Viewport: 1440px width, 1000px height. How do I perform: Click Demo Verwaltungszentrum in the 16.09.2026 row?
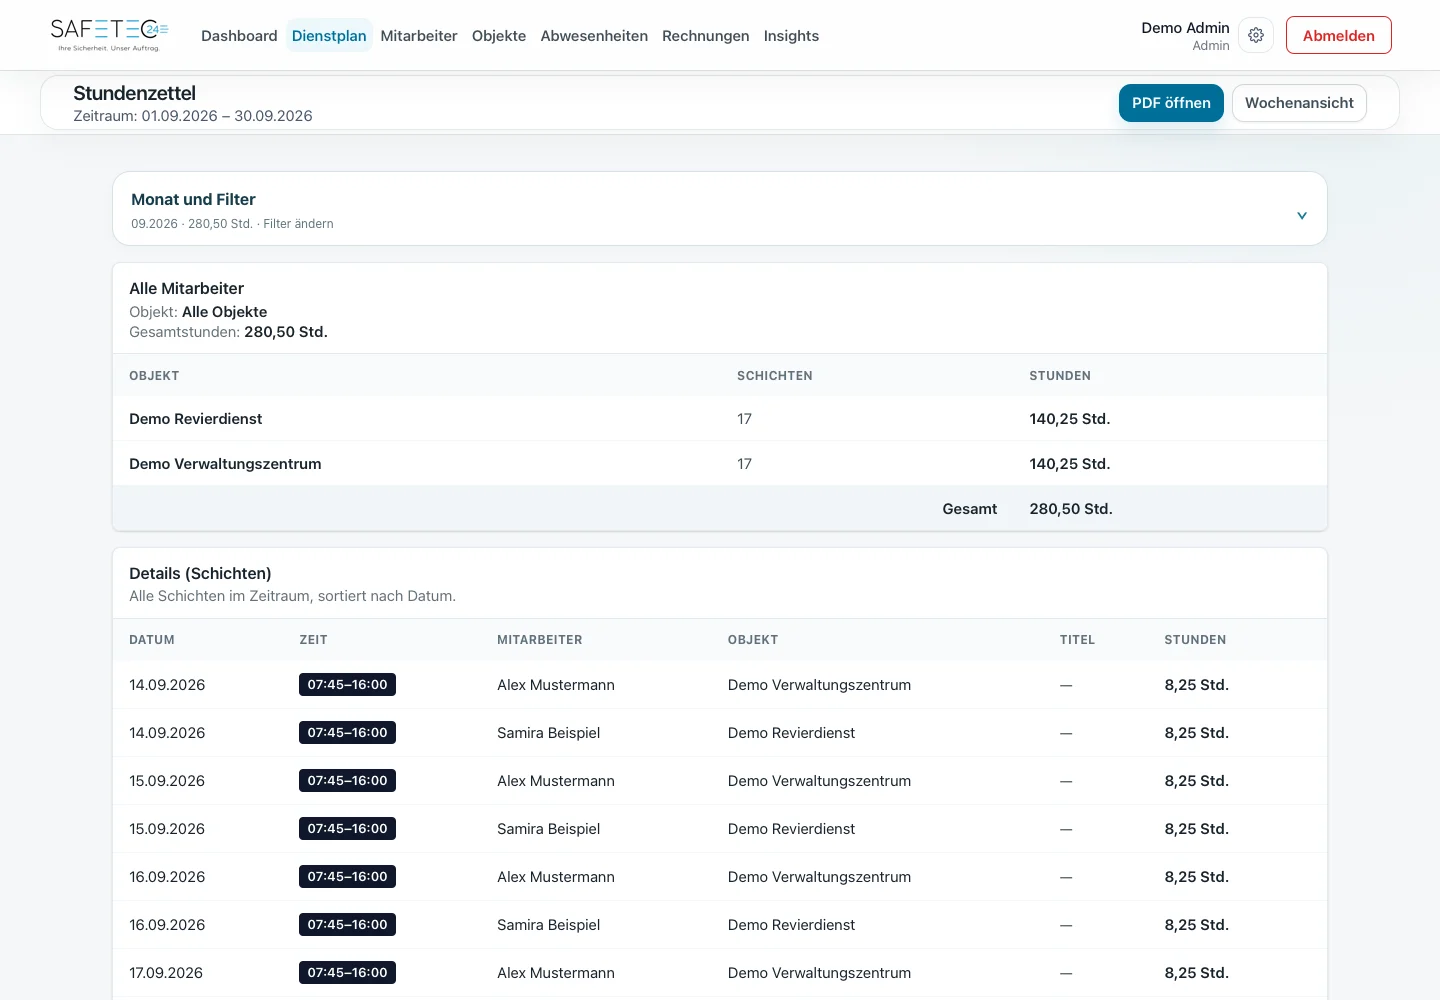819,877
